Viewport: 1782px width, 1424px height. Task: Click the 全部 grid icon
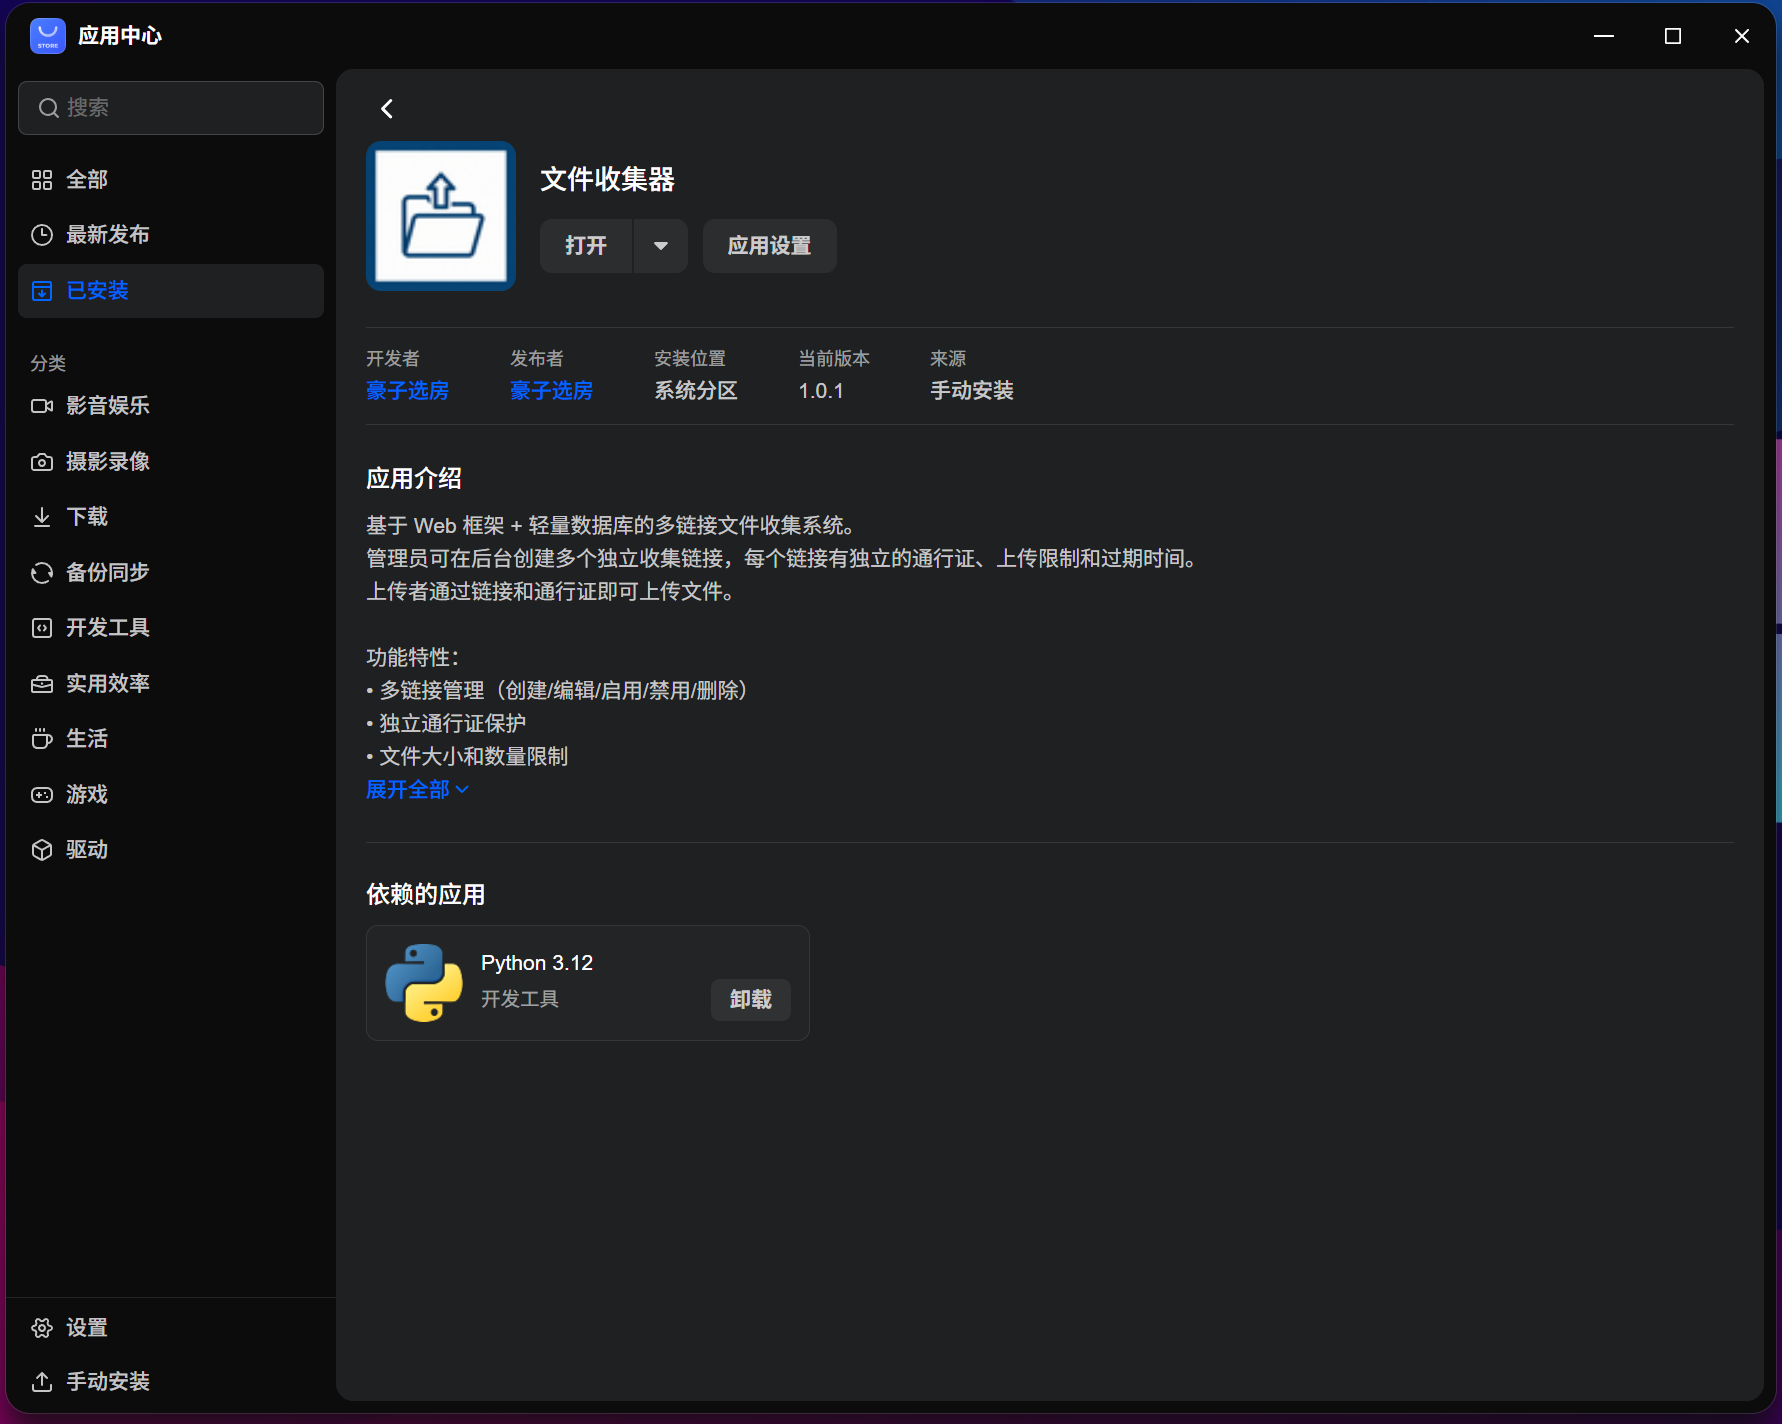coord(42,180)
